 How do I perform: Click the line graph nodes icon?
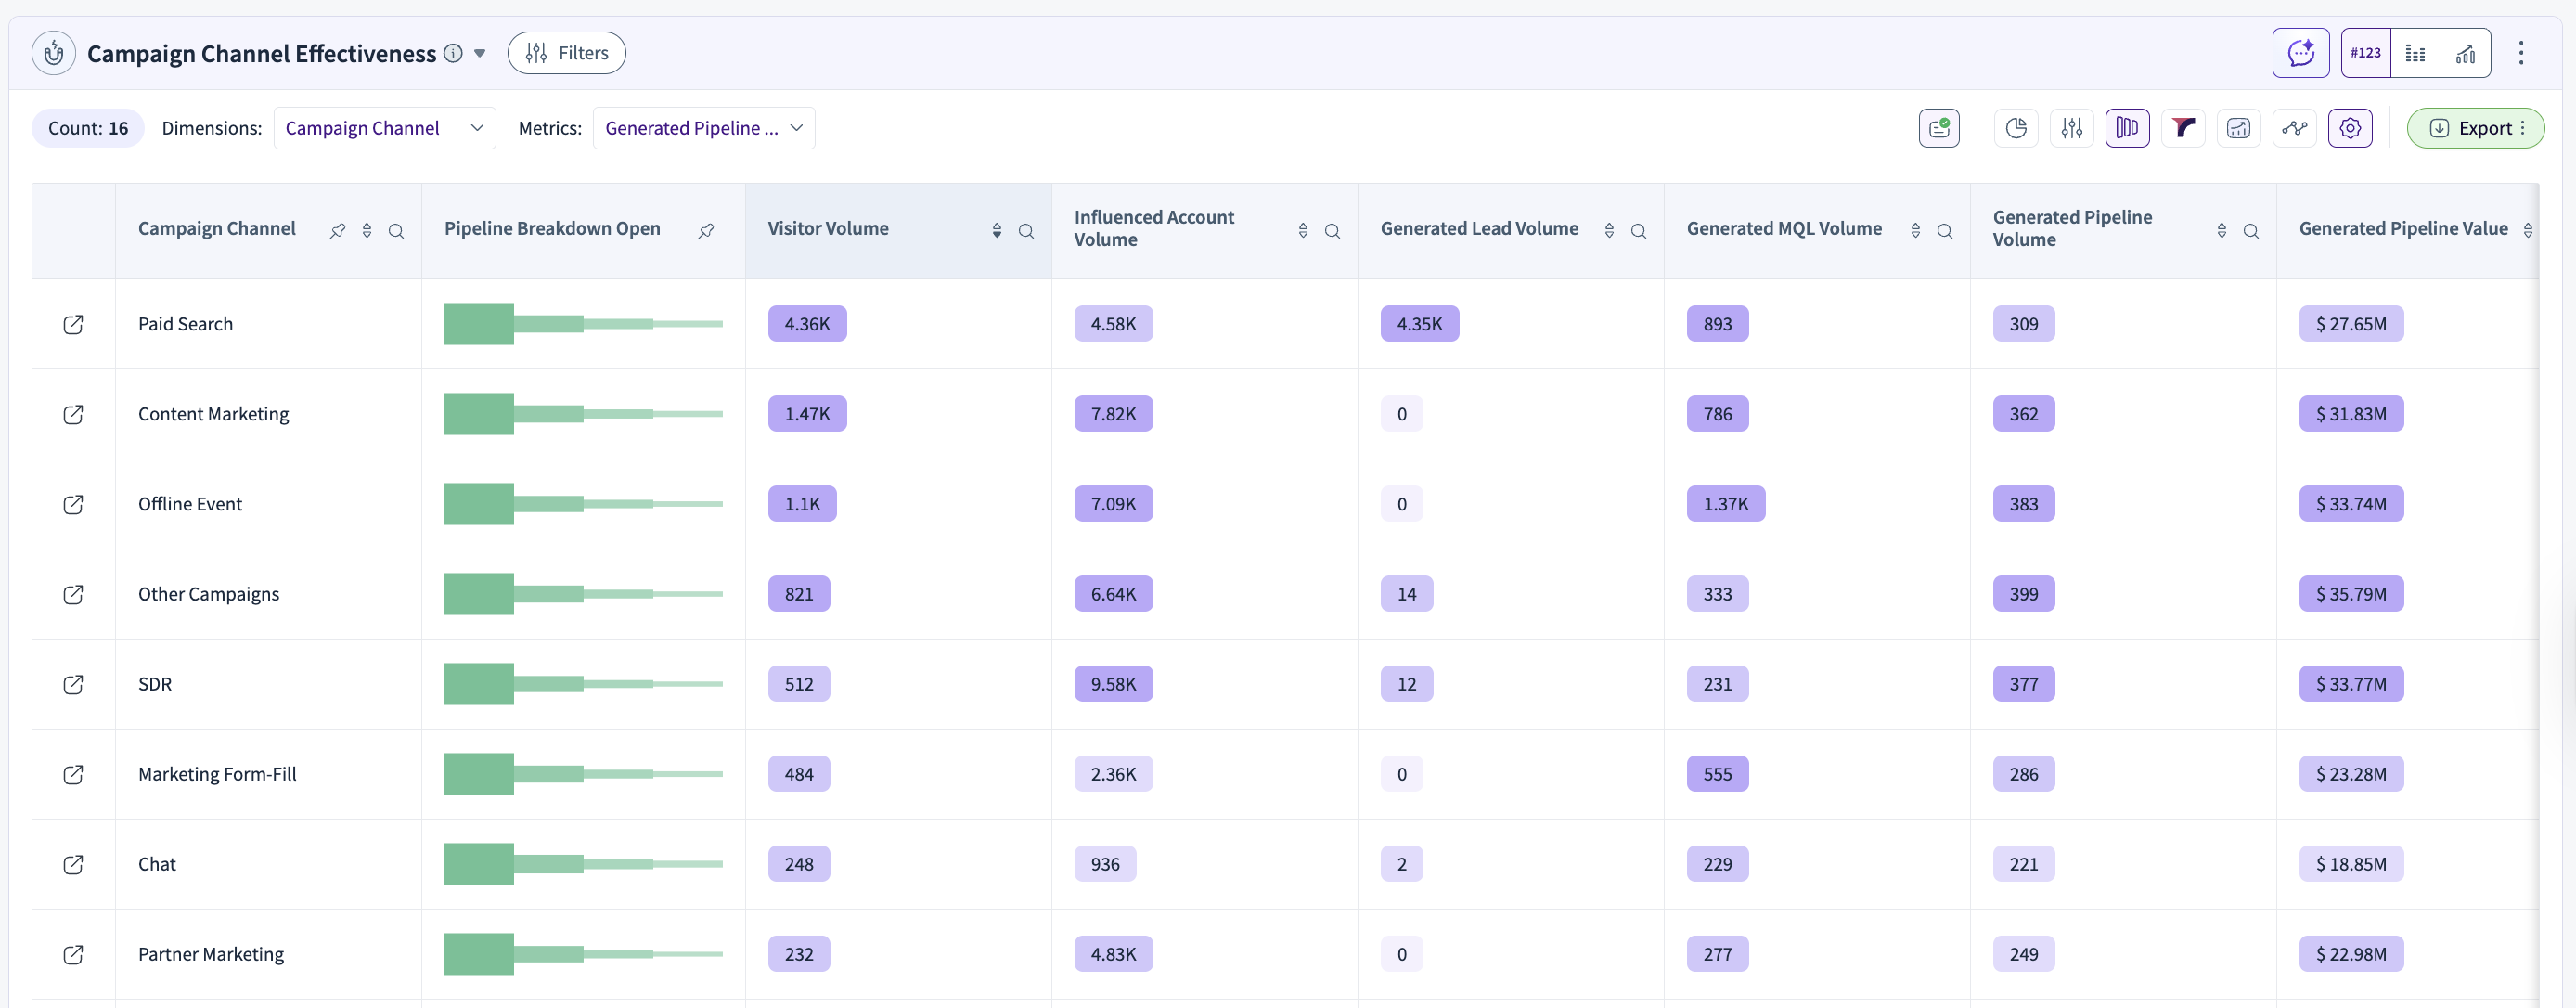tap(2294, 128)
